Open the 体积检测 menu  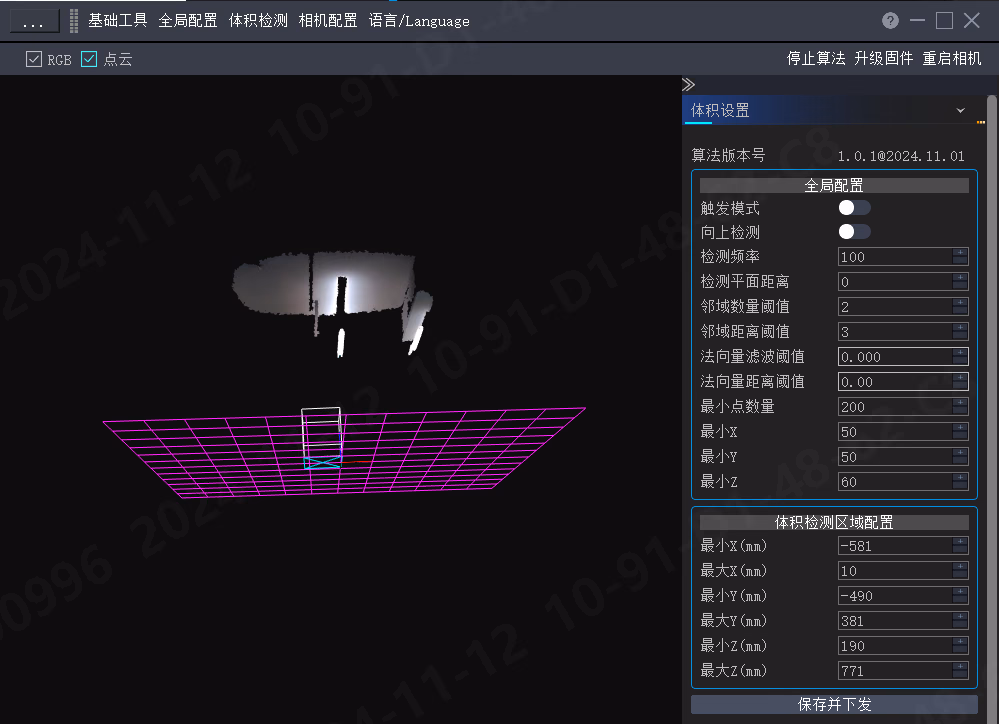(x=258, y=20)
